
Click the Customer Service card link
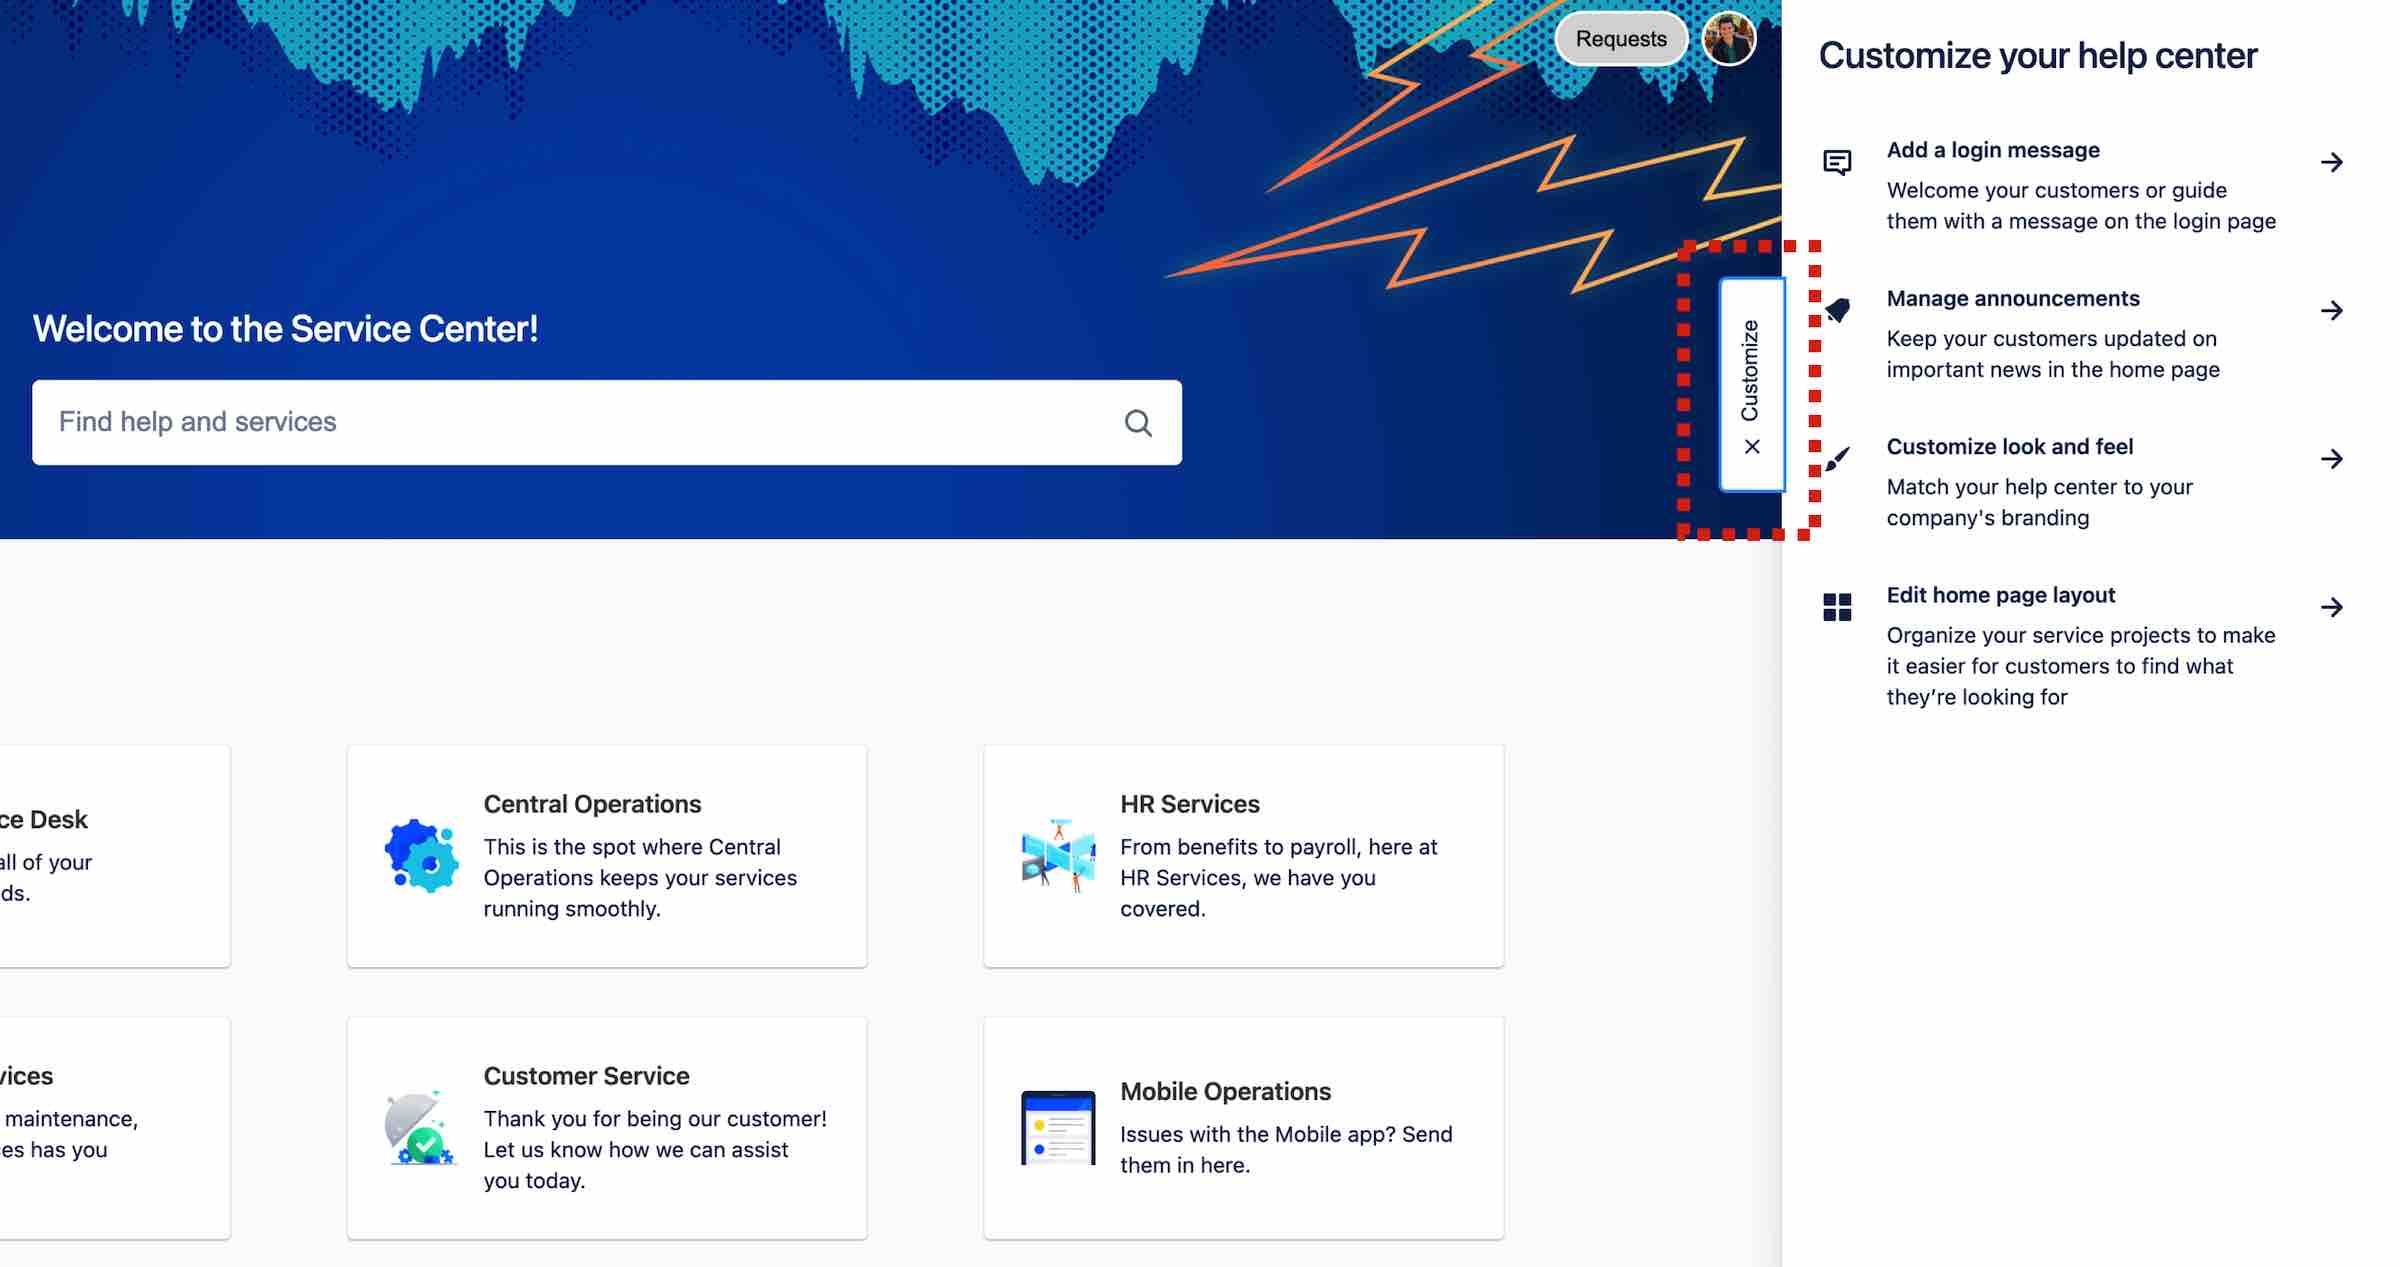[x=608, y=1127]
